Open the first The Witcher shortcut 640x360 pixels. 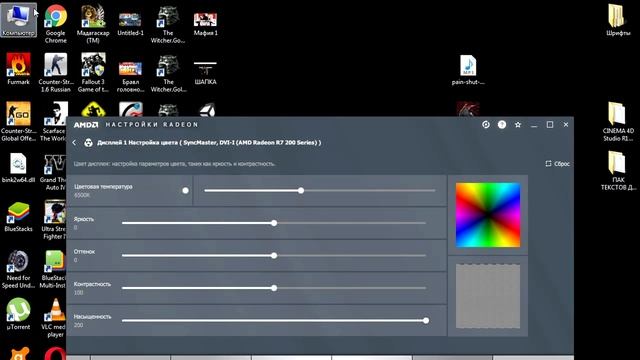click(168, 23)
